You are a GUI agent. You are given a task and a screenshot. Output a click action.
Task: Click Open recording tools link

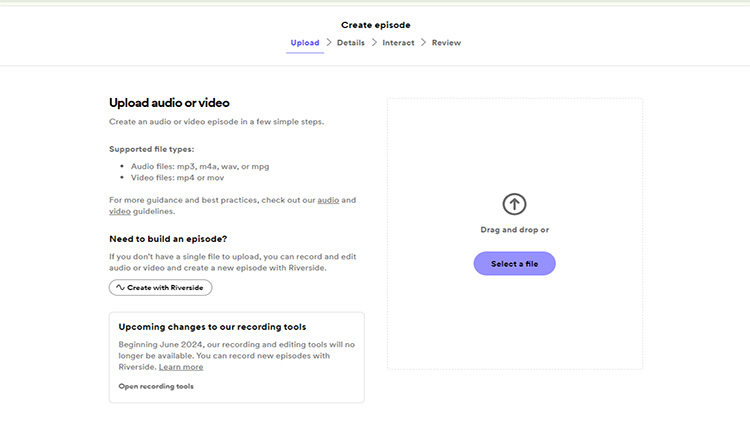click(x=156, y=386)
